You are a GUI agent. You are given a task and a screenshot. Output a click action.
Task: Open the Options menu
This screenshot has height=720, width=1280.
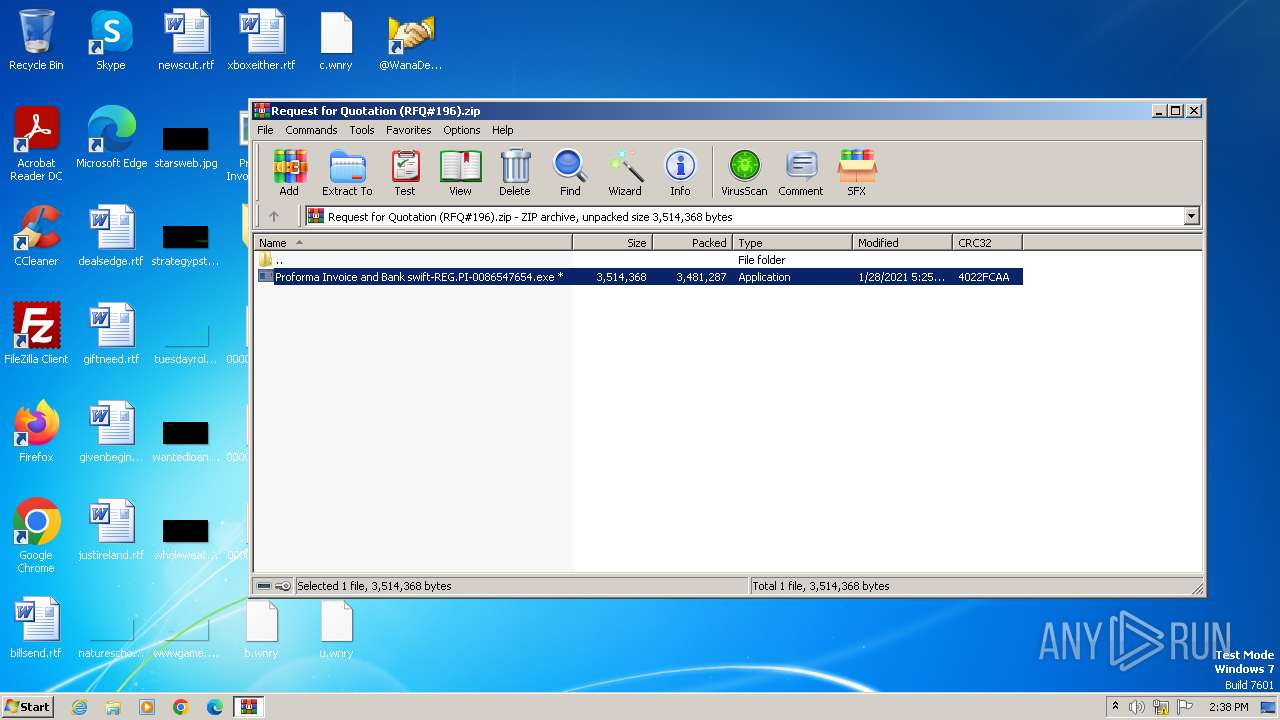(462, 130)
